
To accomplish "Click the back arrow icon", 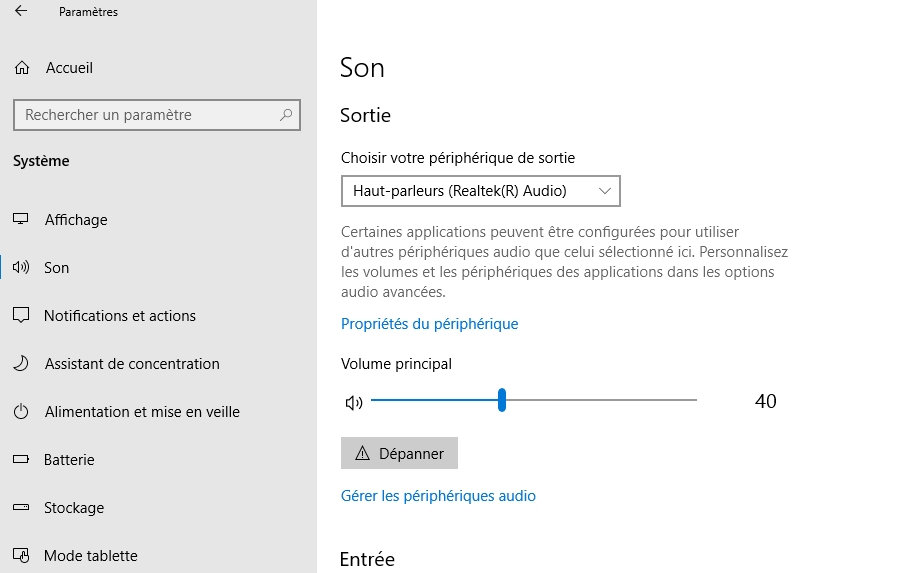I will tap(21, 12).
